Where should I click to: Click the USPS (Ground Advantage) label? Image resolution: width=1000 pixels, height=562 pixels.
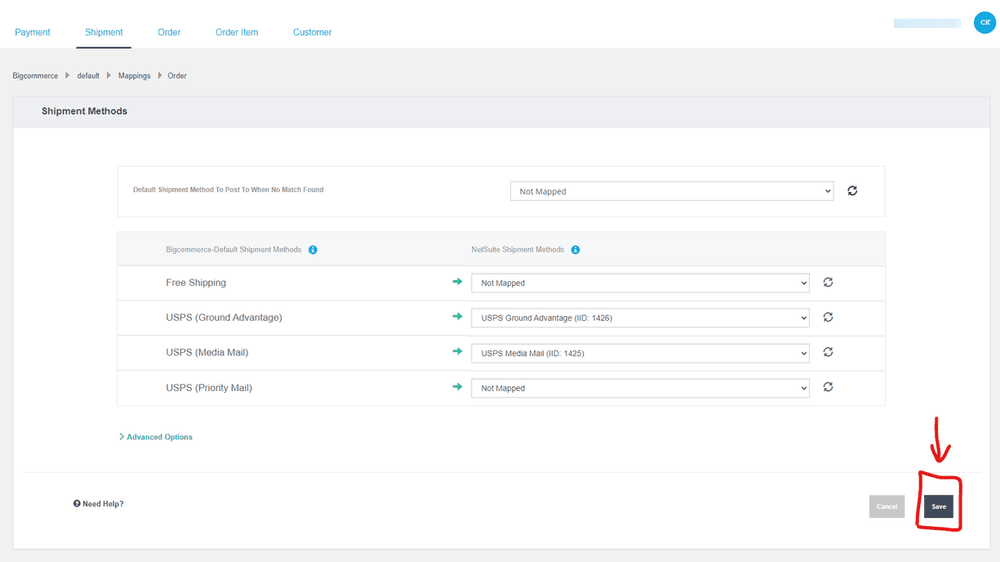point(224,318)
